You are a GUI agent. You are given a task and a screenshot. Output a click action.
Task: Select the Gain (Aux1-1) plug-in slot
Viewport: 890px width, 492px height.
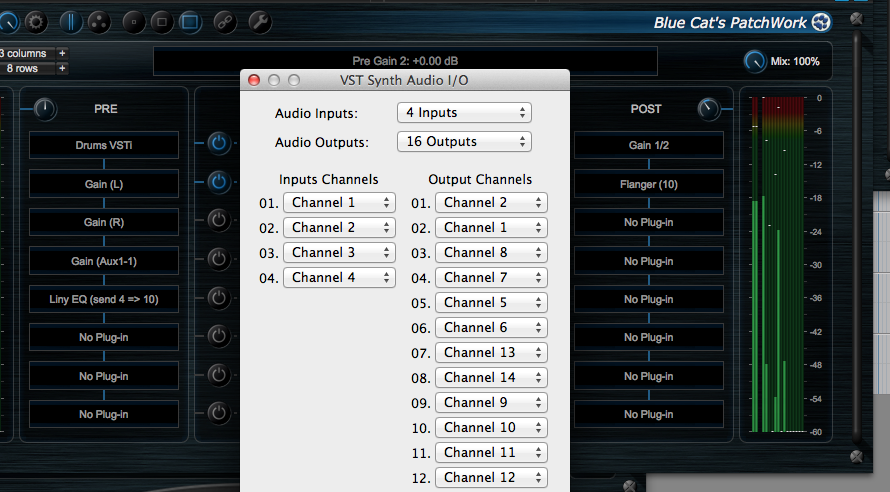[104, 261]
